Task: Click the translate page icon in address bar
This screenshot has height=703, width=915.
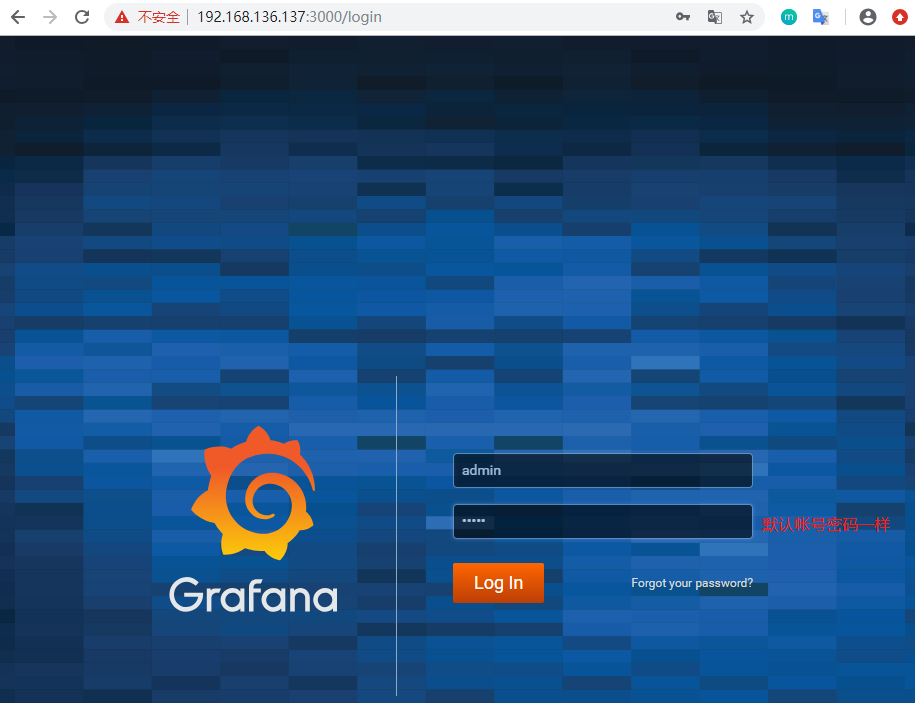Action: tap(715, 17)
